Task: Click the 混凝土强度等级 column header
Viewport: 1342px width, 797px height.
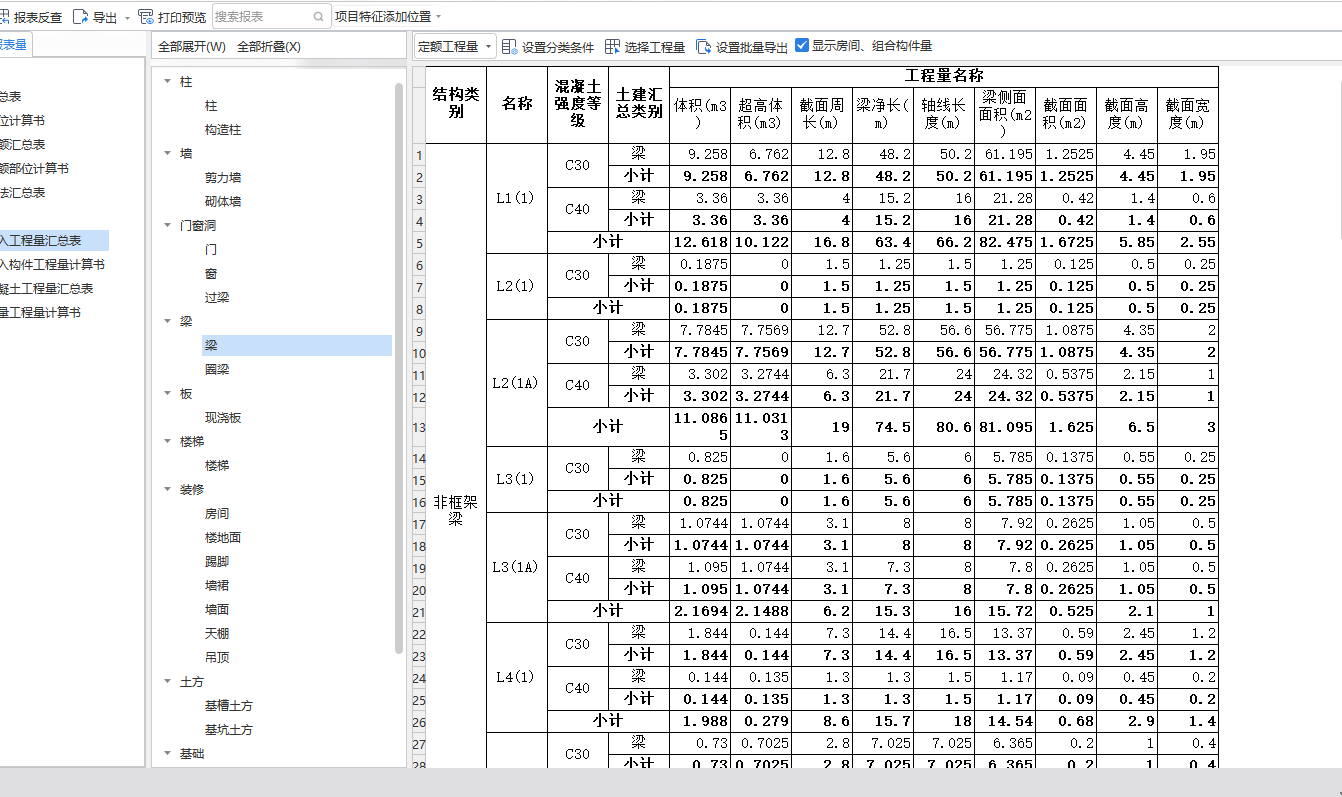Action: click(578, 105)
